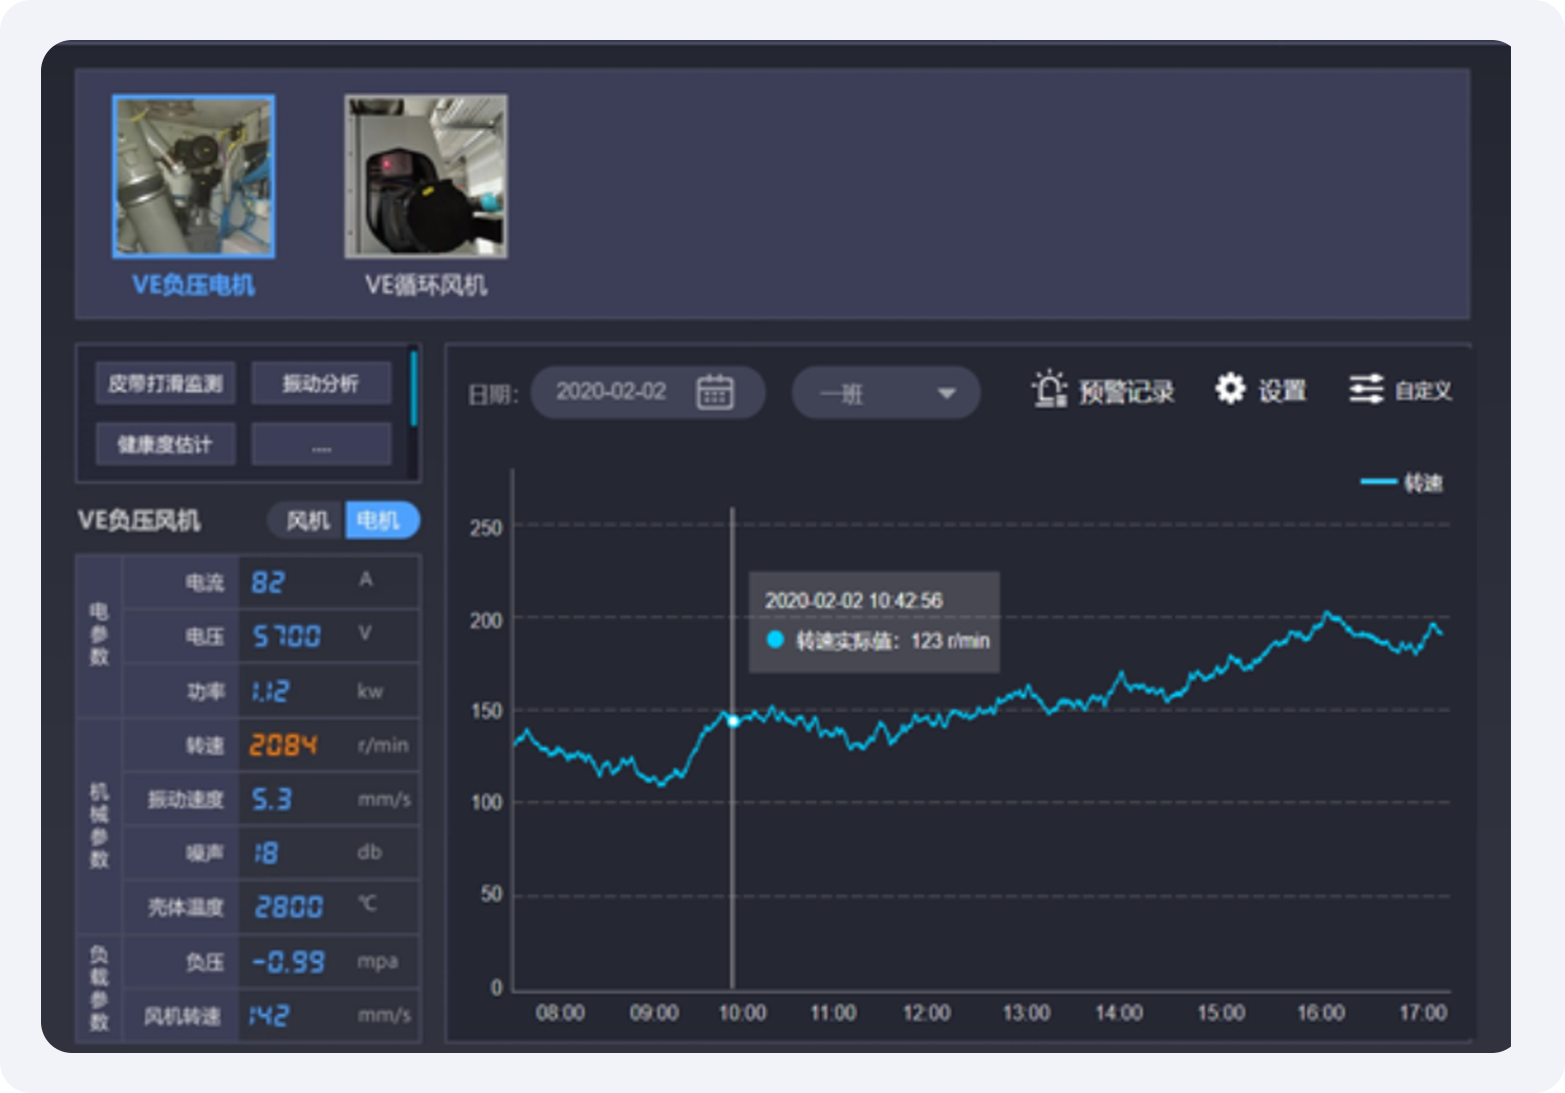Click the 电参数 group label
The image size is (1565, 1093).
(99, 634)
